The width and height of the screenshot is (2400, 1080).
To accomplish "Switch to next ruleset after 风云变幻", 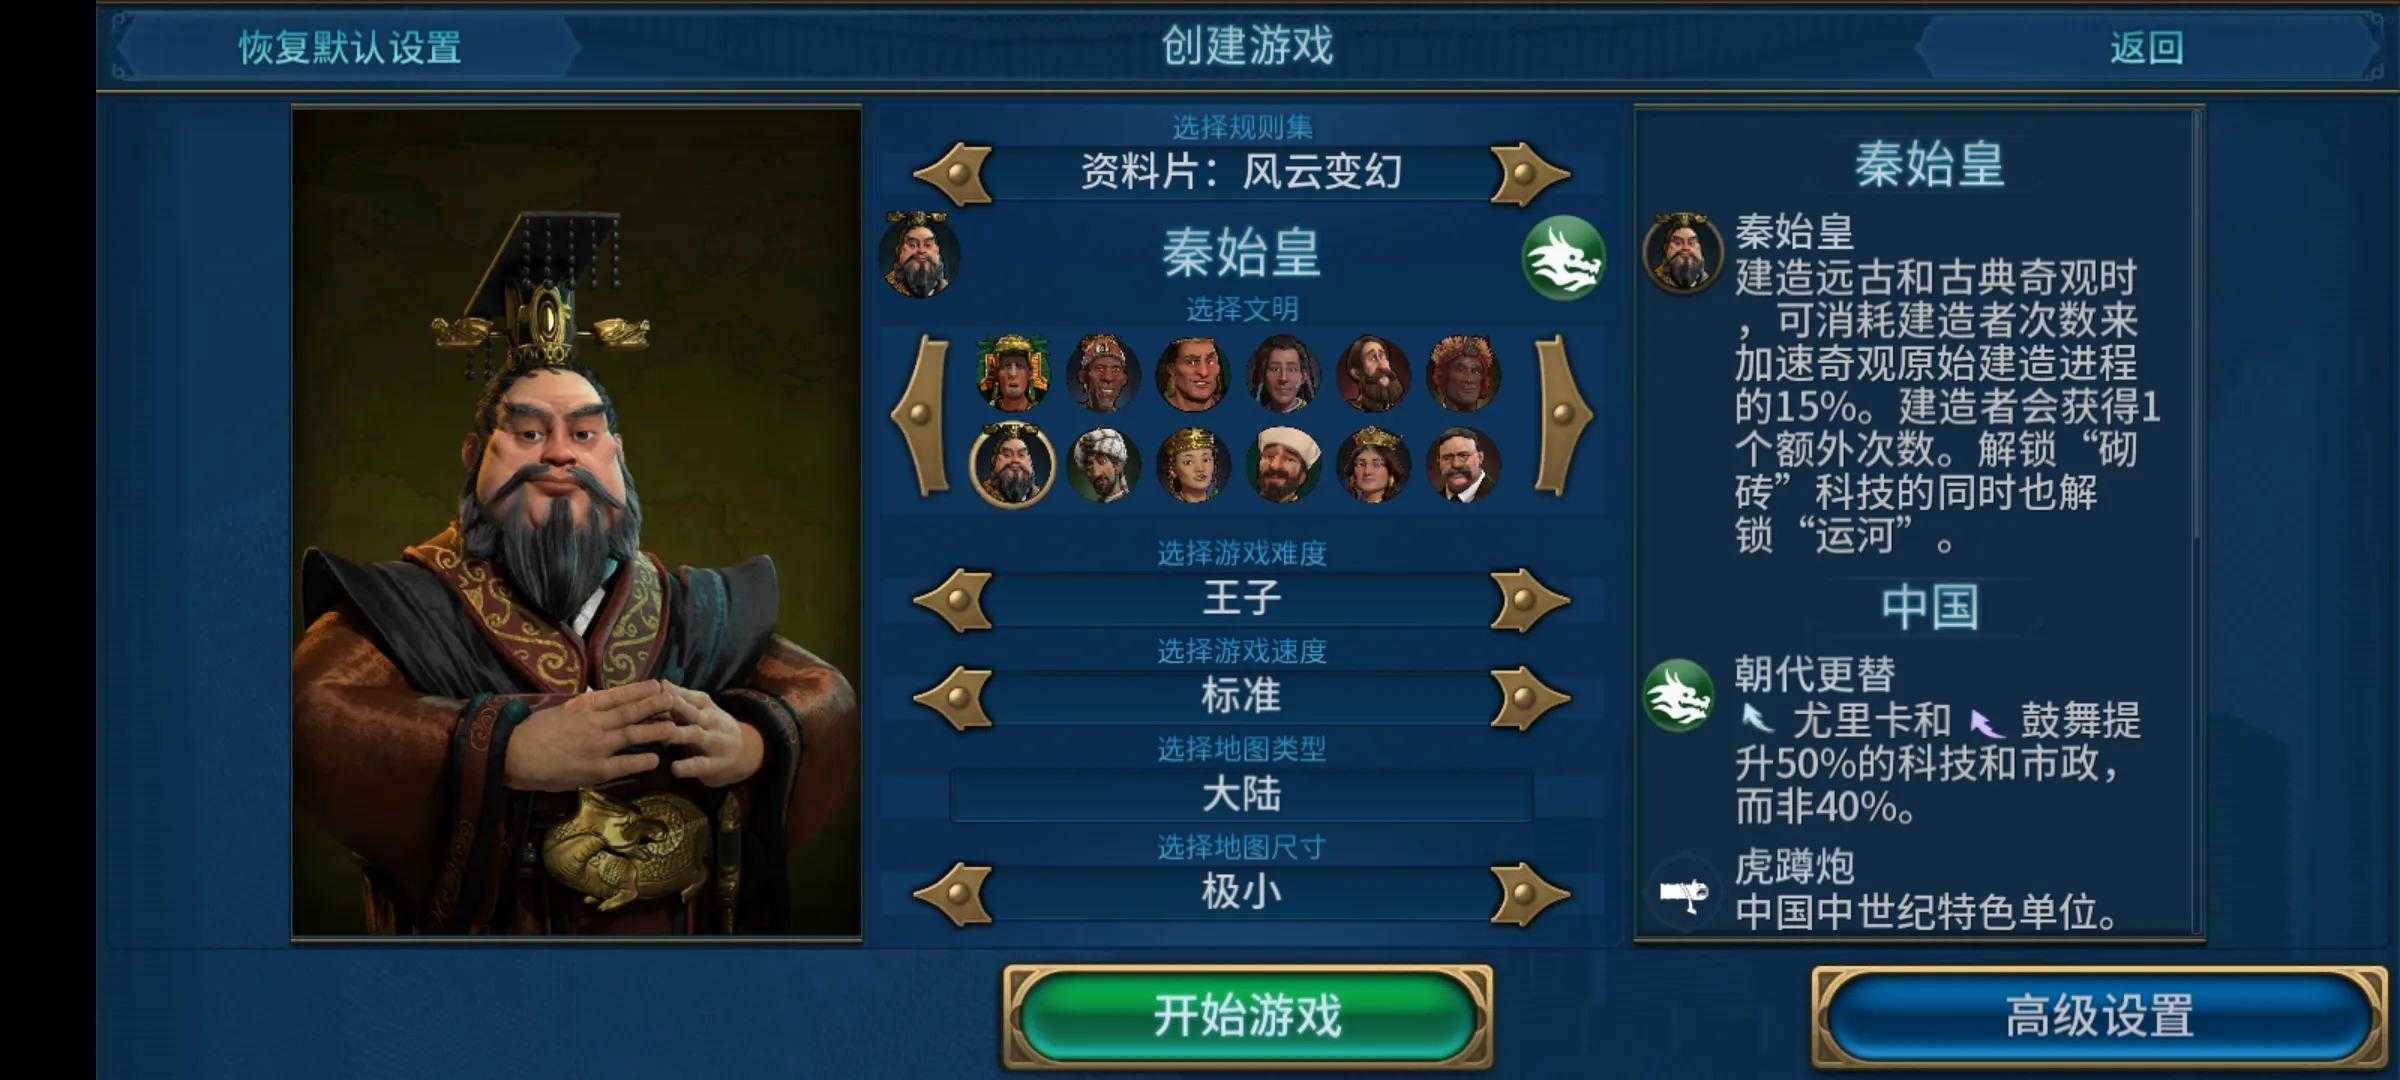I will [x=1527, y=174].
